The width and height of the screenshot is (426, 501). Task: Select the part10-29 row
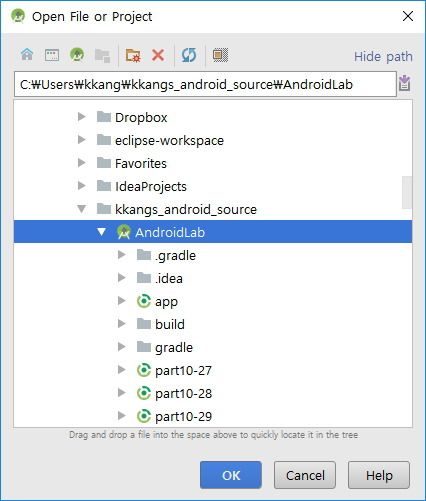pyautogui.click(x=213, y=416)
